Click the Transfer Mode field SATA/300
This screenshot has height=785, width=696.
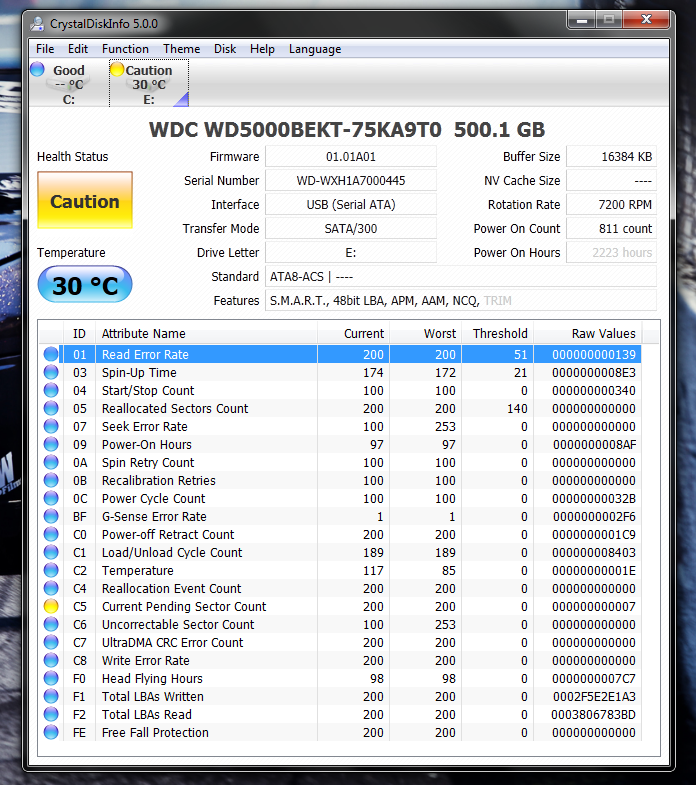pyautogui.click(x=351, y=229)
